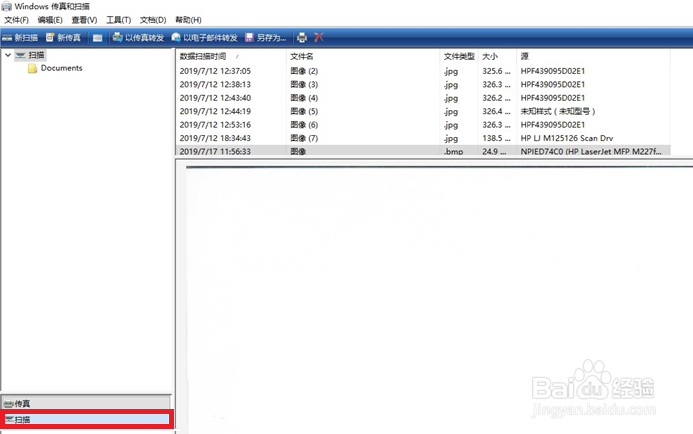Select the 扫描 root tree item
The image size is (693, 434).
pyautogui.click(x=30, y=55)
